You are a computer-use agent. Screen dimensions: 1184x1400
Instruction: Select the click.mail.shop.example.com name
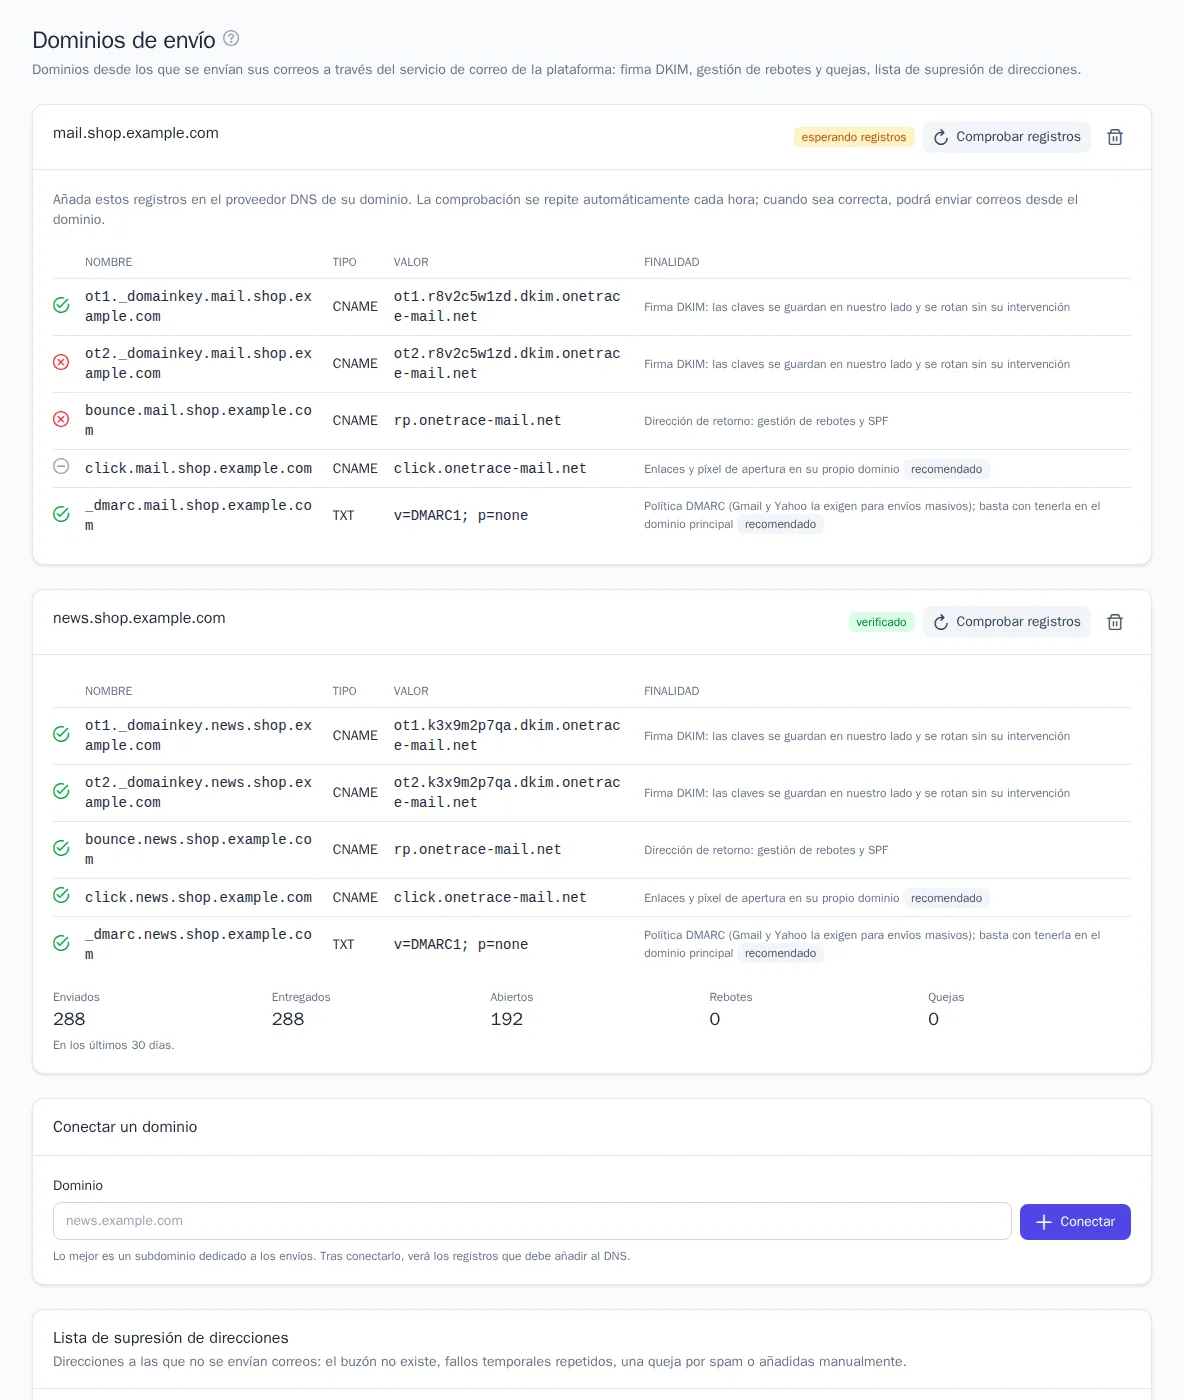tap(198, 468)
